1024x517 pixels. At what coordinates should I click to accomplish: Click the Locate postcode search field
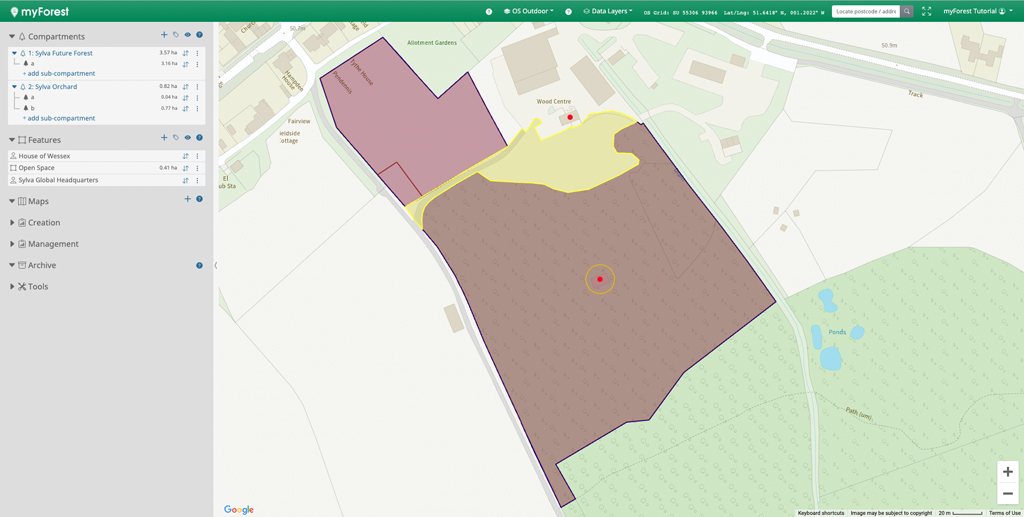pyautogui.click(x=865, y=11)
